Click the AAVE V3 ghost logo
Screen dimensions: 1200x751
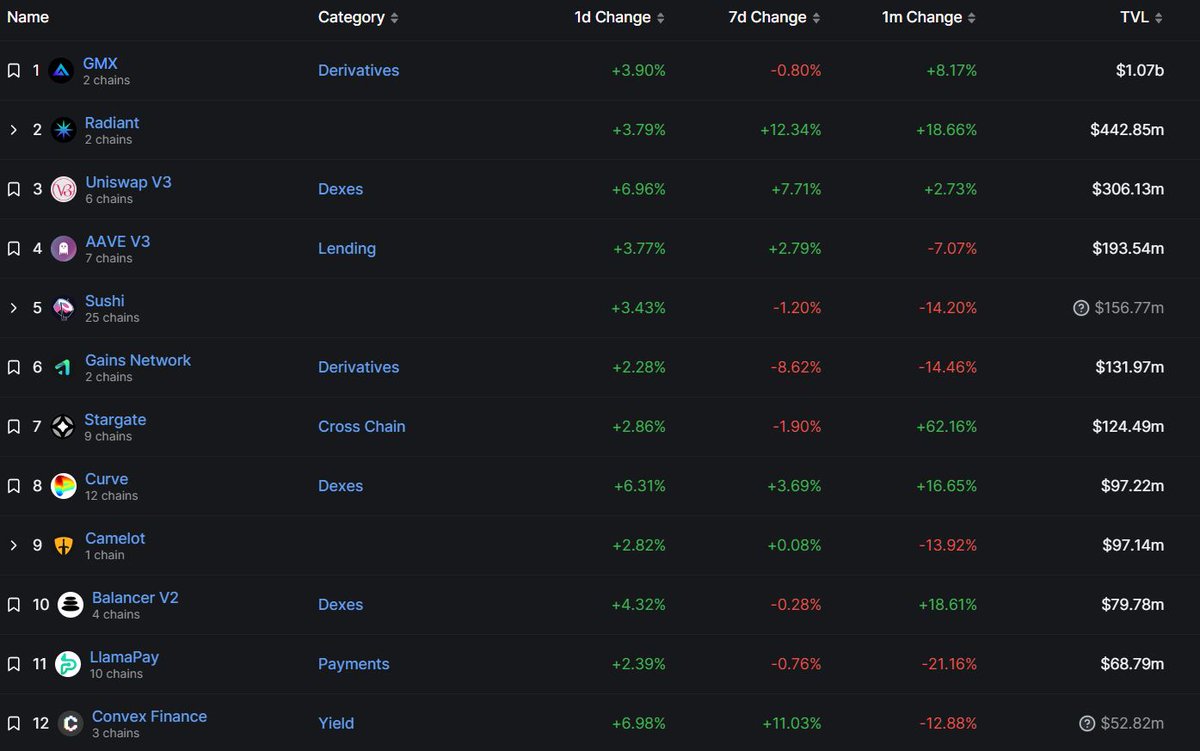pos(63,248)
